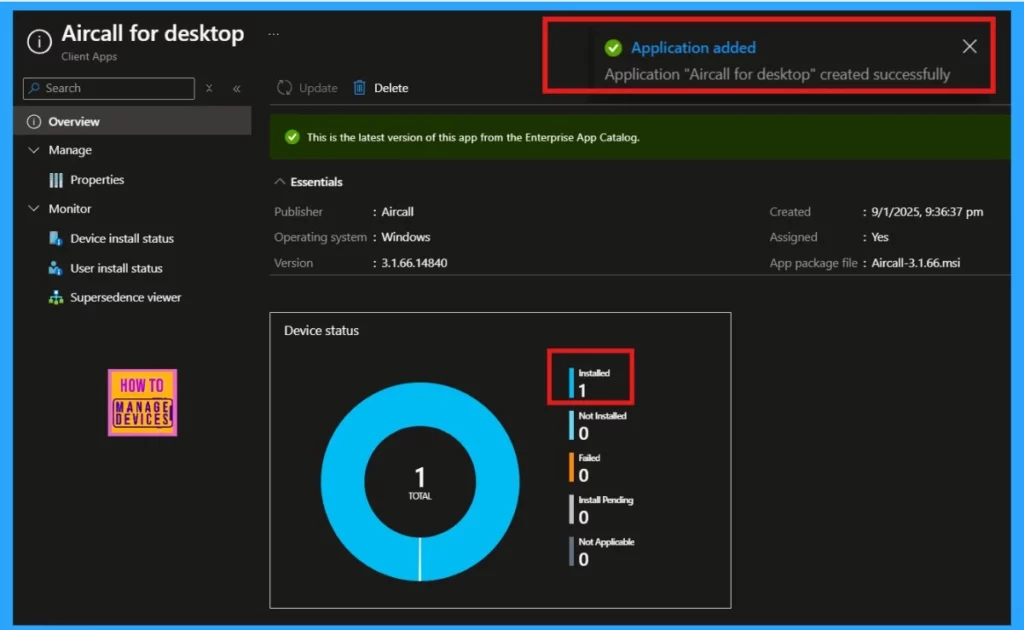Click the Device install status icon
The width and height of the screenshot is (1024, 630).
click(56, 238)
